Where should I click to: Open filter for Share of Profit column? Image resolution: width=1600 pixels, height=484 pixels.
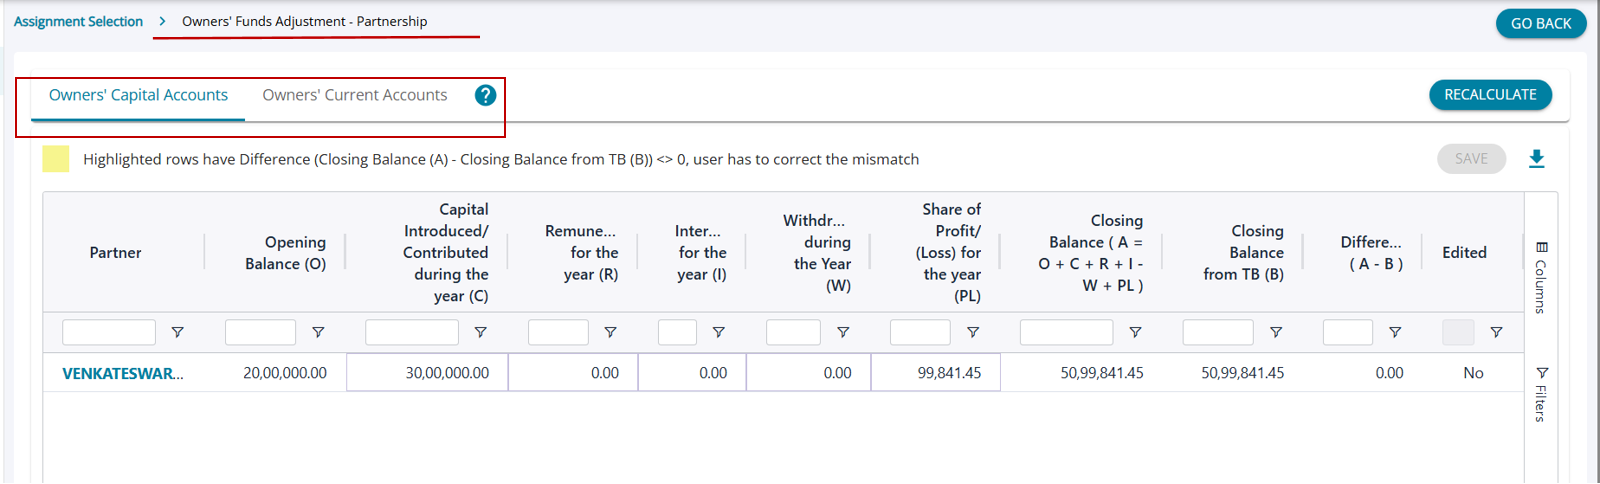click(x=972, y=332)
